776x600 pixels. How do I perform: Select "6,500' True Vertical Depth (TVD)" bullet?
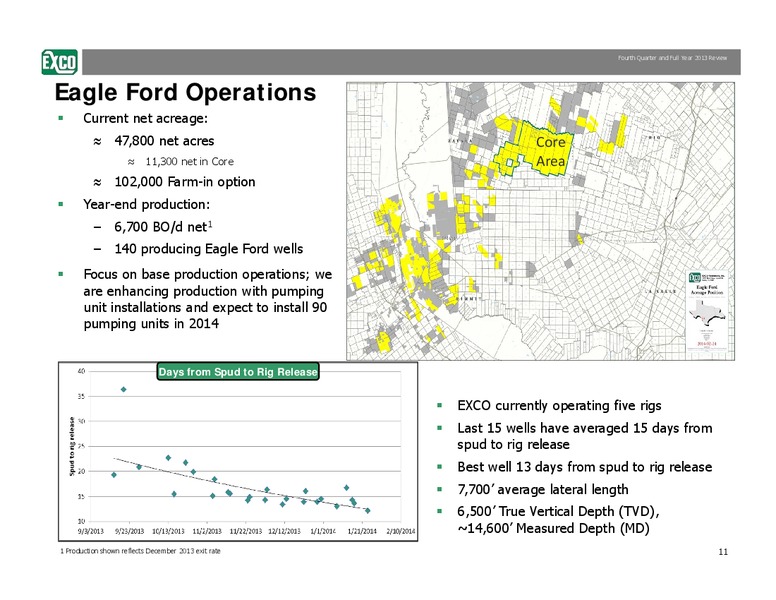[x=558, y=520]
